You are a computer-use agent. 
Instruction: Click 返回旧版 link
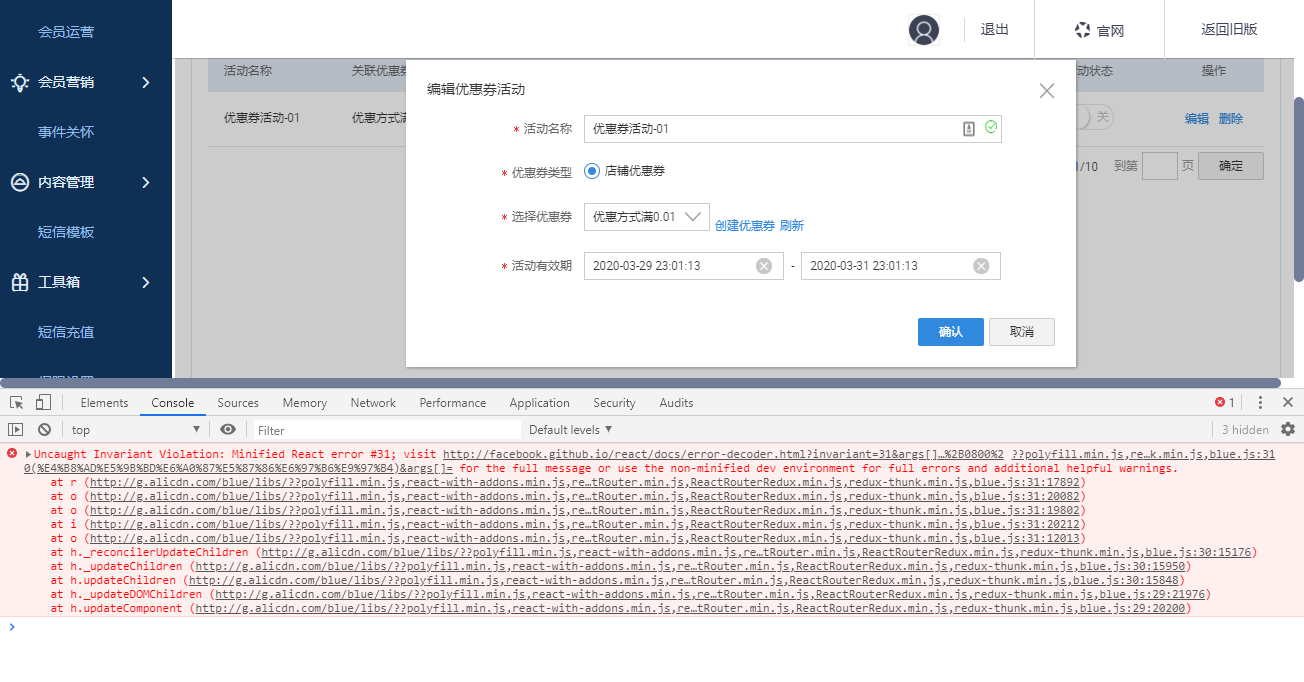click(1229, 30)
